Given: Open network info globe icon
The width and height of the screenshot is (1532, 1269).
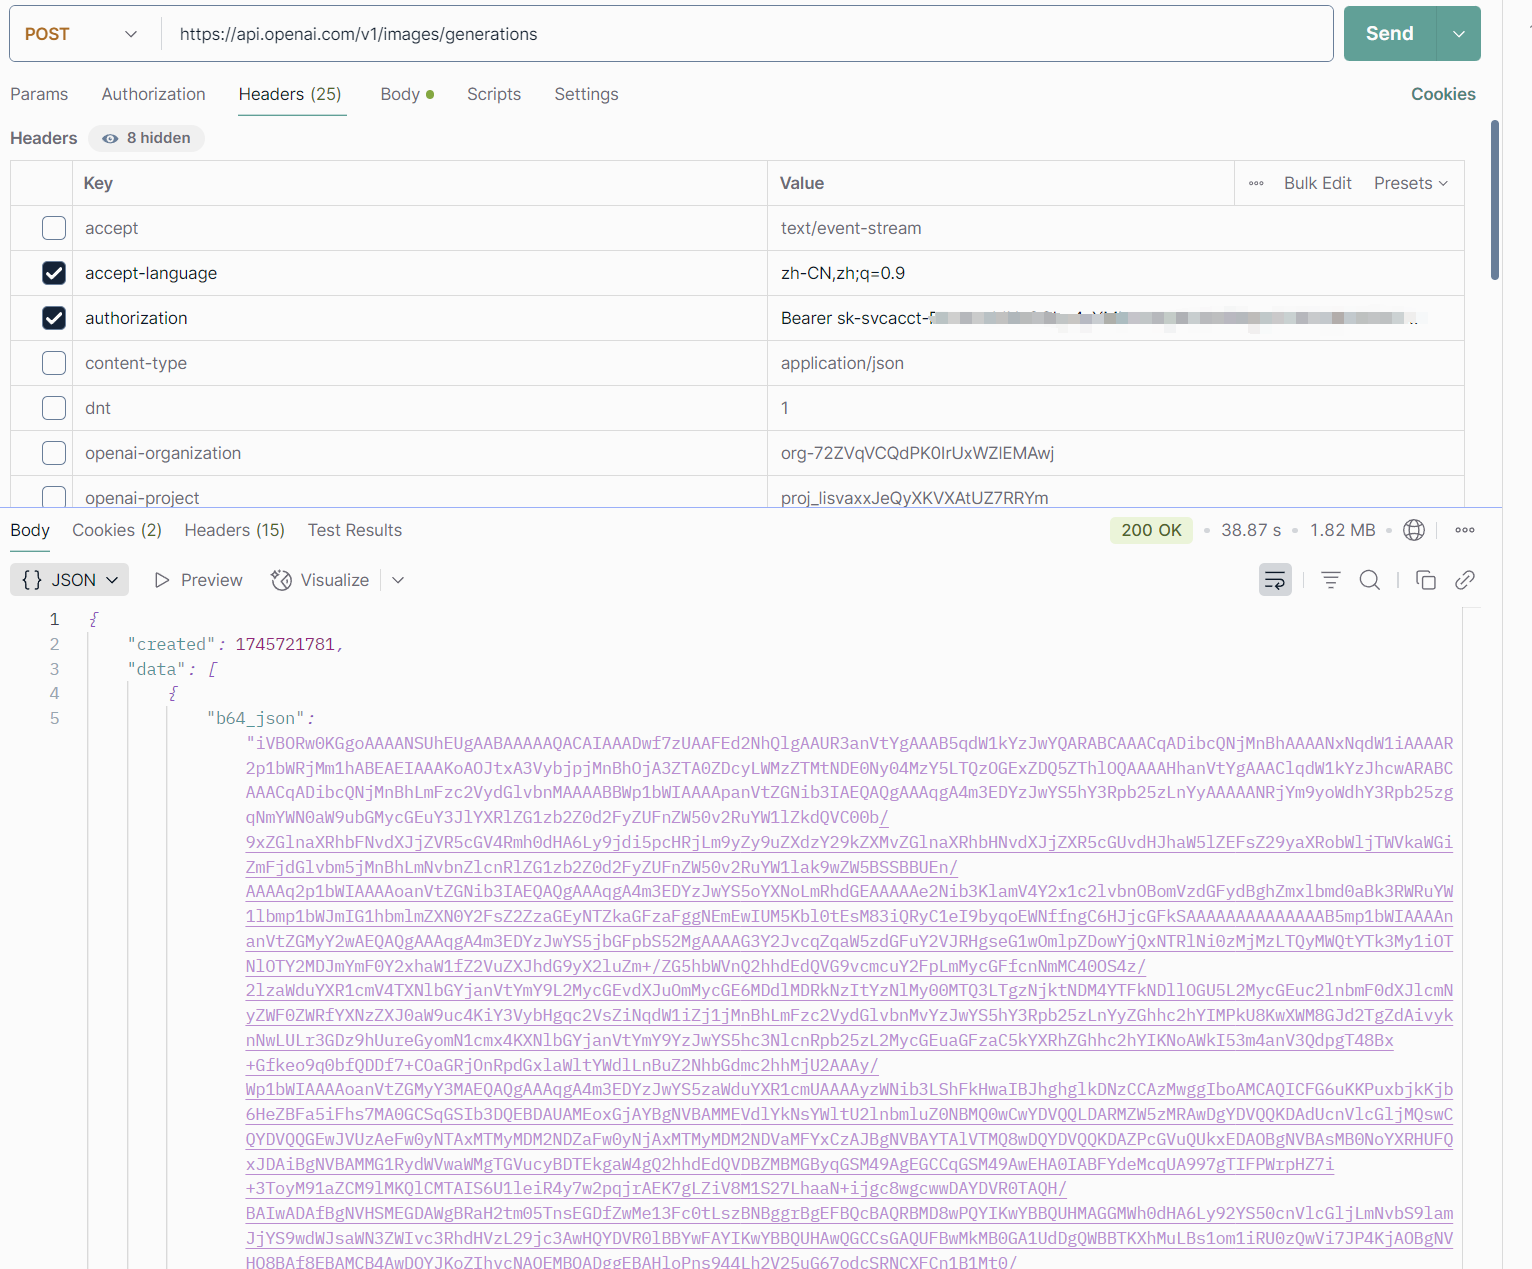Looking at the screenshot, I should (x=1414, y=530).
